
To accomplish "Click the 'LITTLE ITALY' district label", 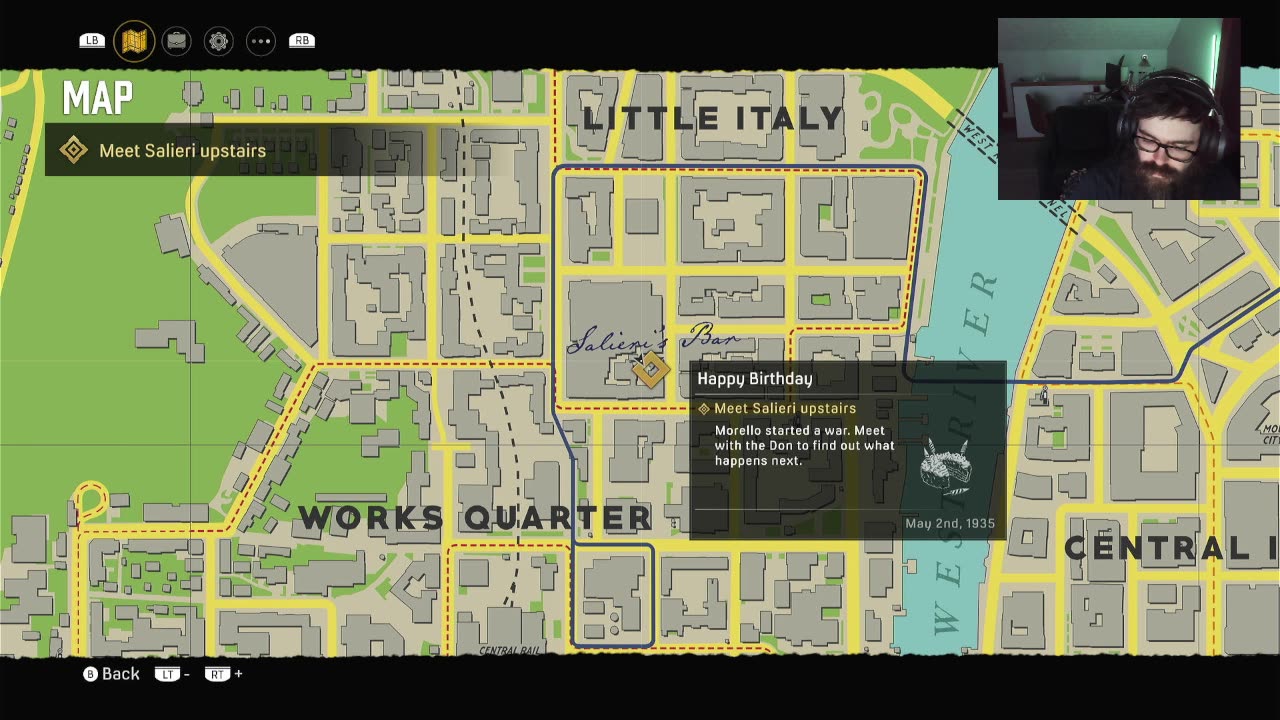I will pos(714,118).
